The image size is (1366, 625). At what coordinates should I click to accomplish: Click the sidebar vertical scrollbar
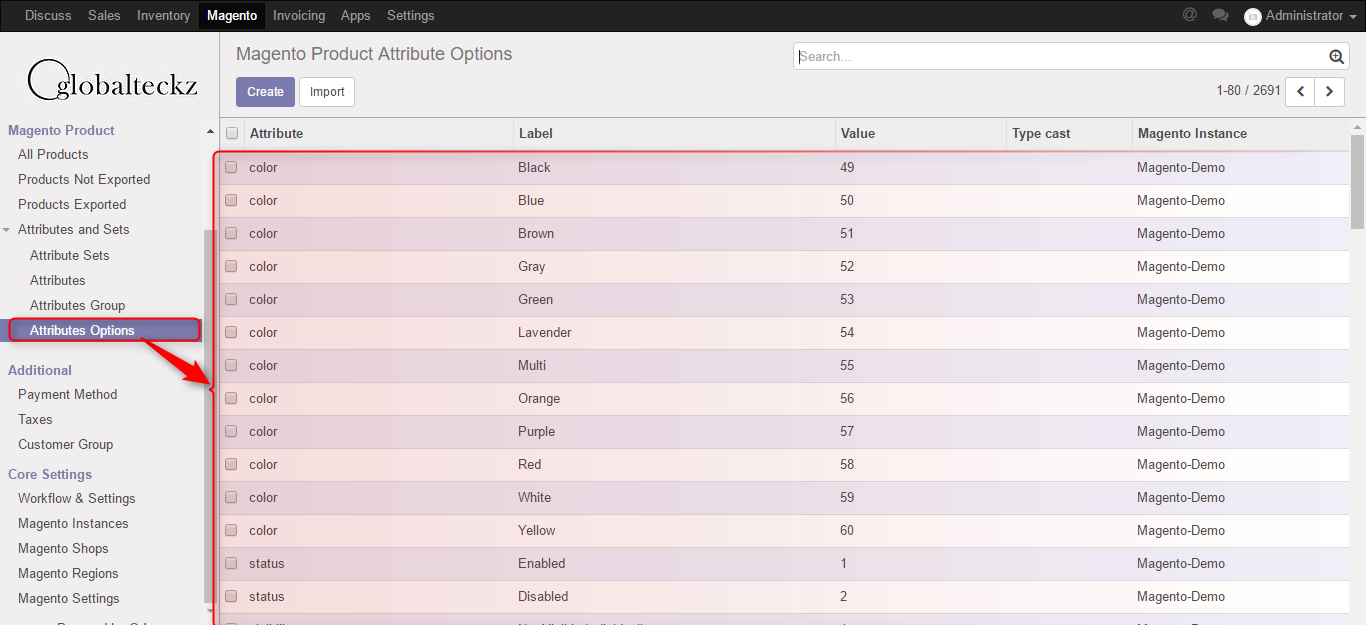tap(209, 415)
